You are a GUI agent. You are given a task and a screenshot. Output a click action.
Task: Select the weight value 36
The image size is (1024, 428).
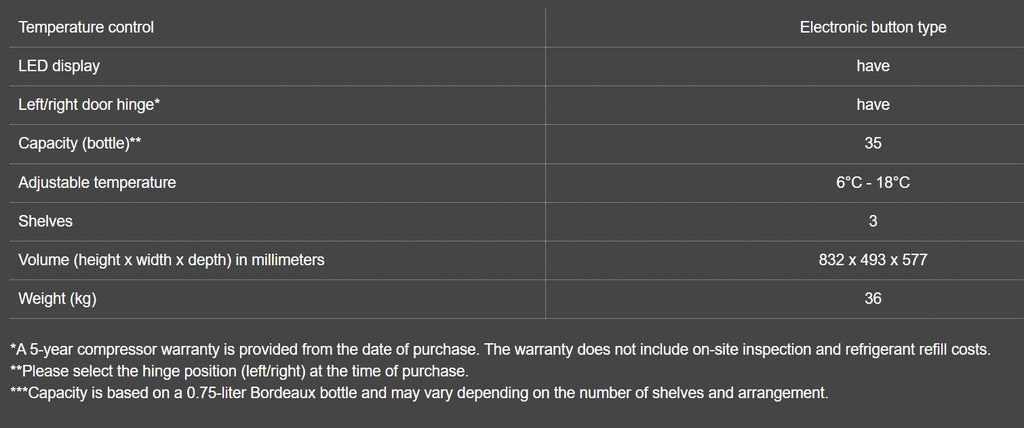pos(872,299)
